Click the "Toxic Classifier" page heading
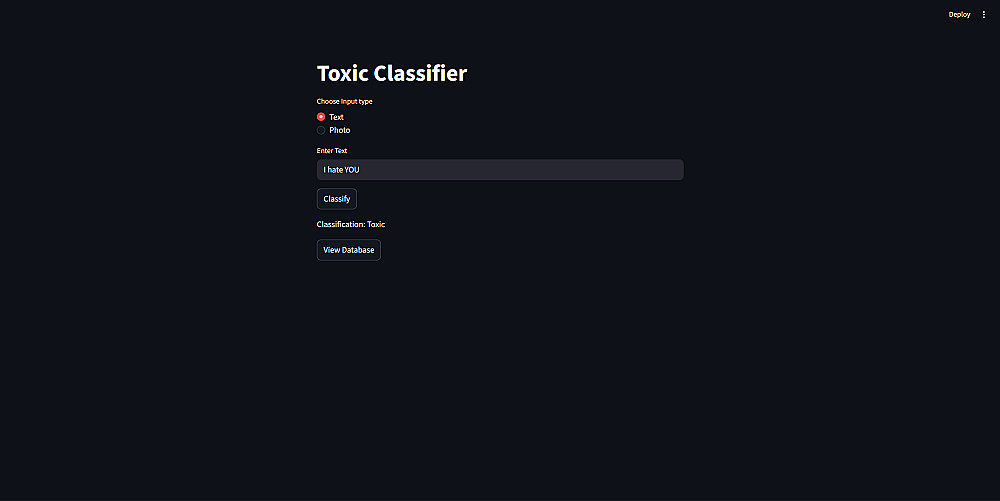The height and width of the screenshot is (501, 1000). pyautogui.click(x=391, y=73)
